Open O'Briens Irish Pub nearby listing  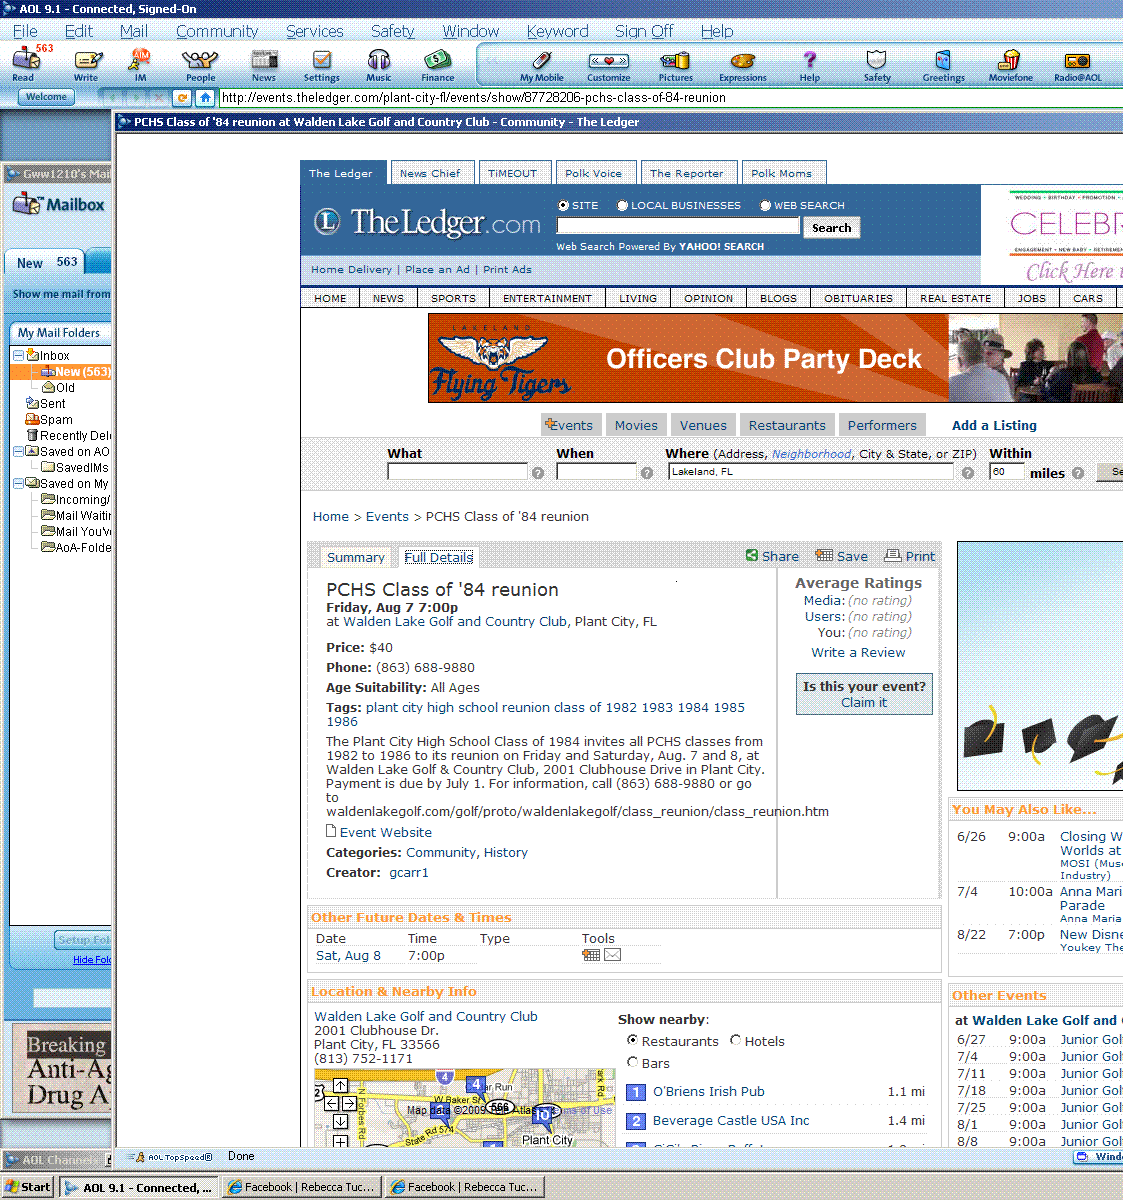[708, 1091]
